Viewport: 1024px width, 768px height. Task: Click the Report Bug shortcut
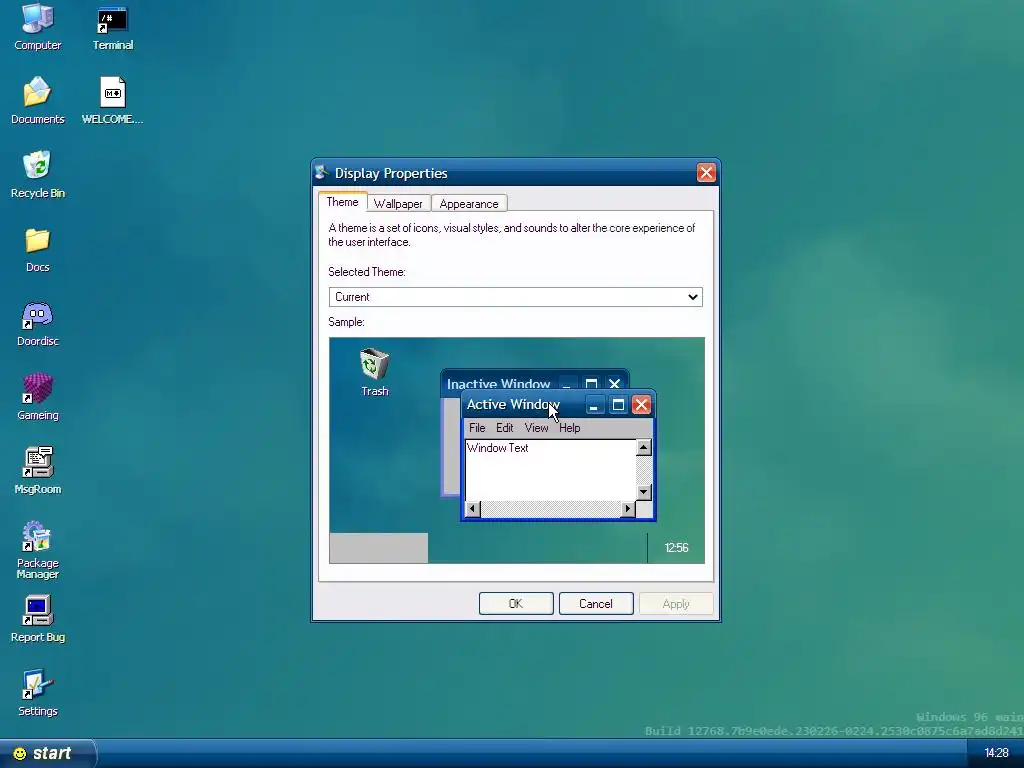(x=37, y=619)
